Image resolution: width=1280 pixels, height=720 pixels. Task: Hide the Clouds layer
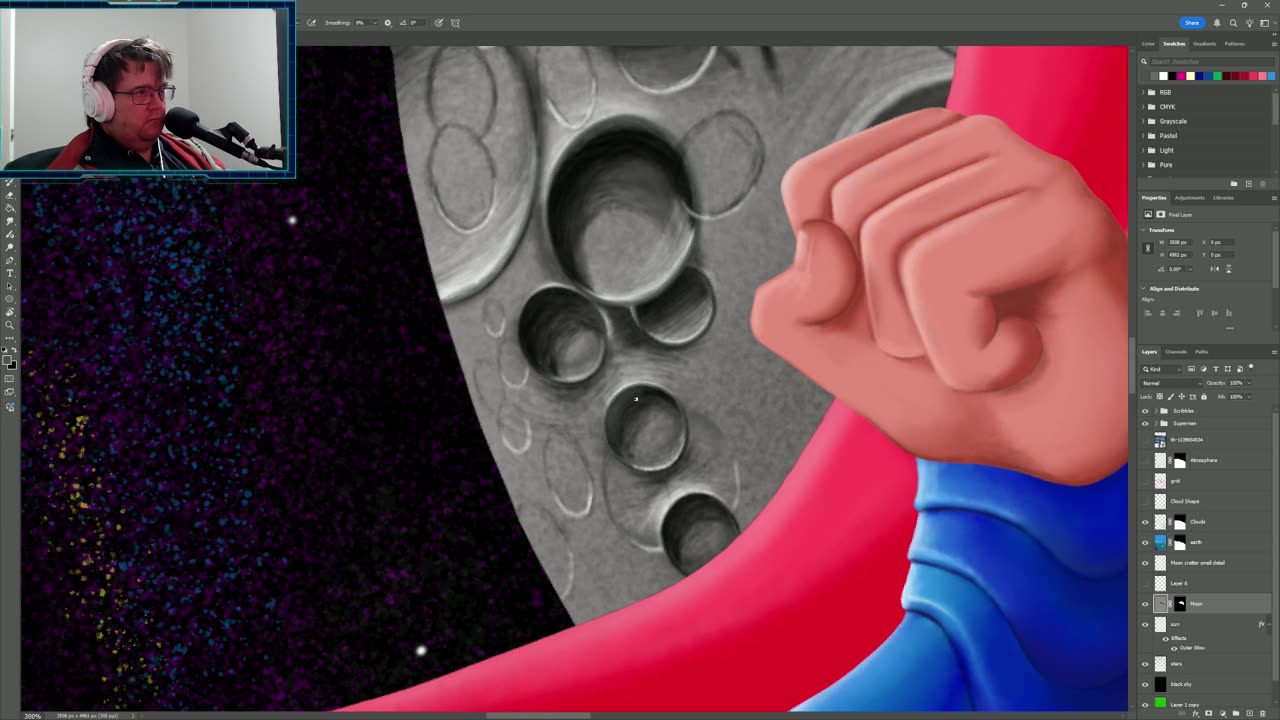click(x=1146, y=522)
